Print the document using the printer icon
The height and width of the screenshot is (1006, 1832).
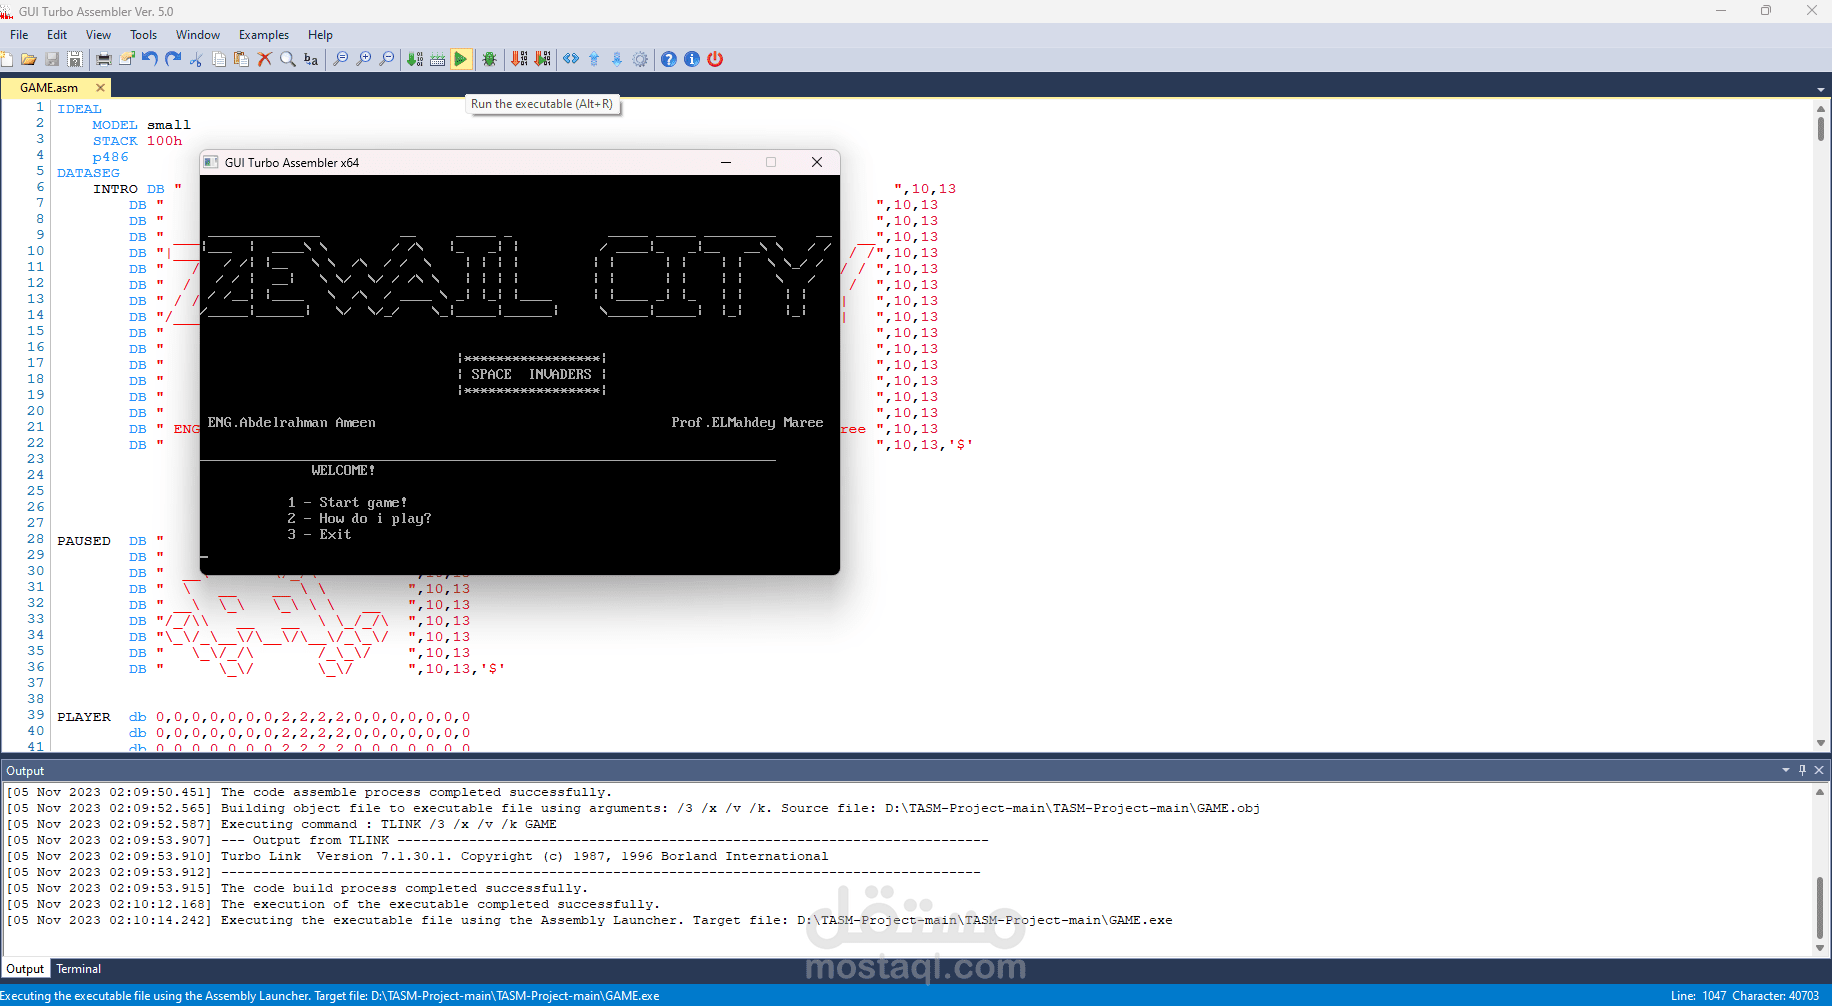coord(103,60)
